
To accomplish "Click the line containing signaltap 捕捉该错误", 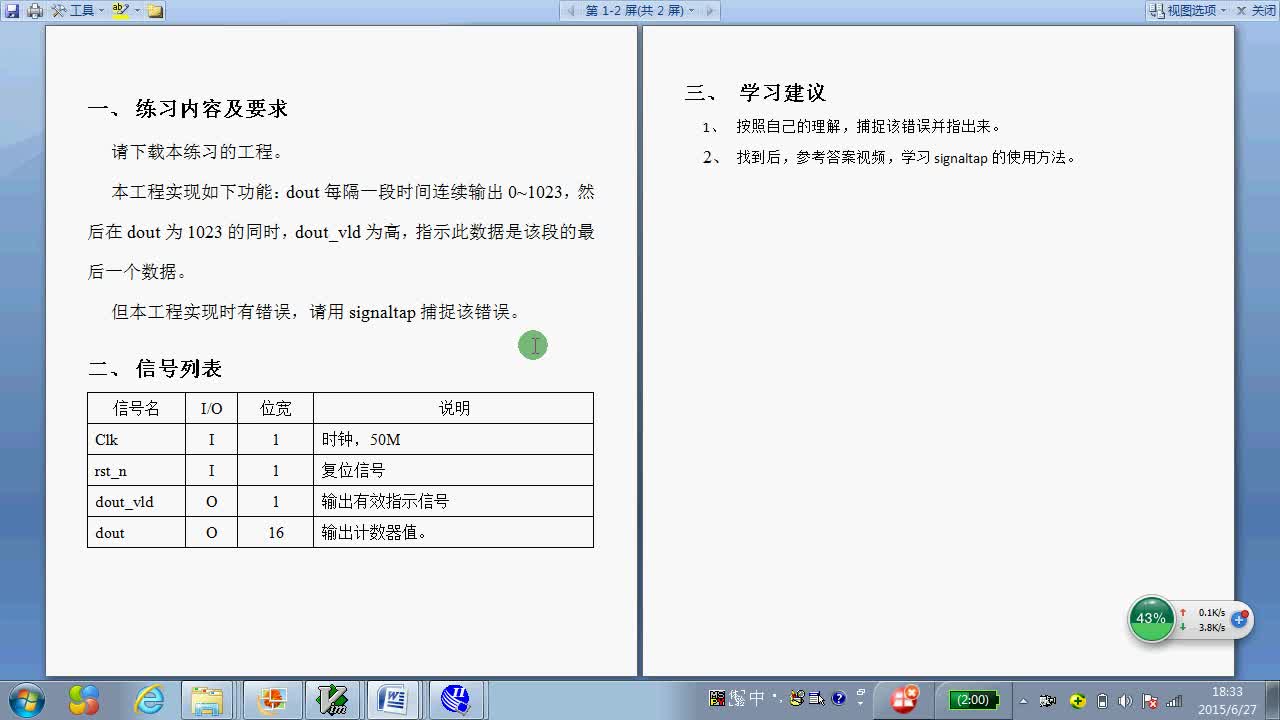I will (317, 312).
